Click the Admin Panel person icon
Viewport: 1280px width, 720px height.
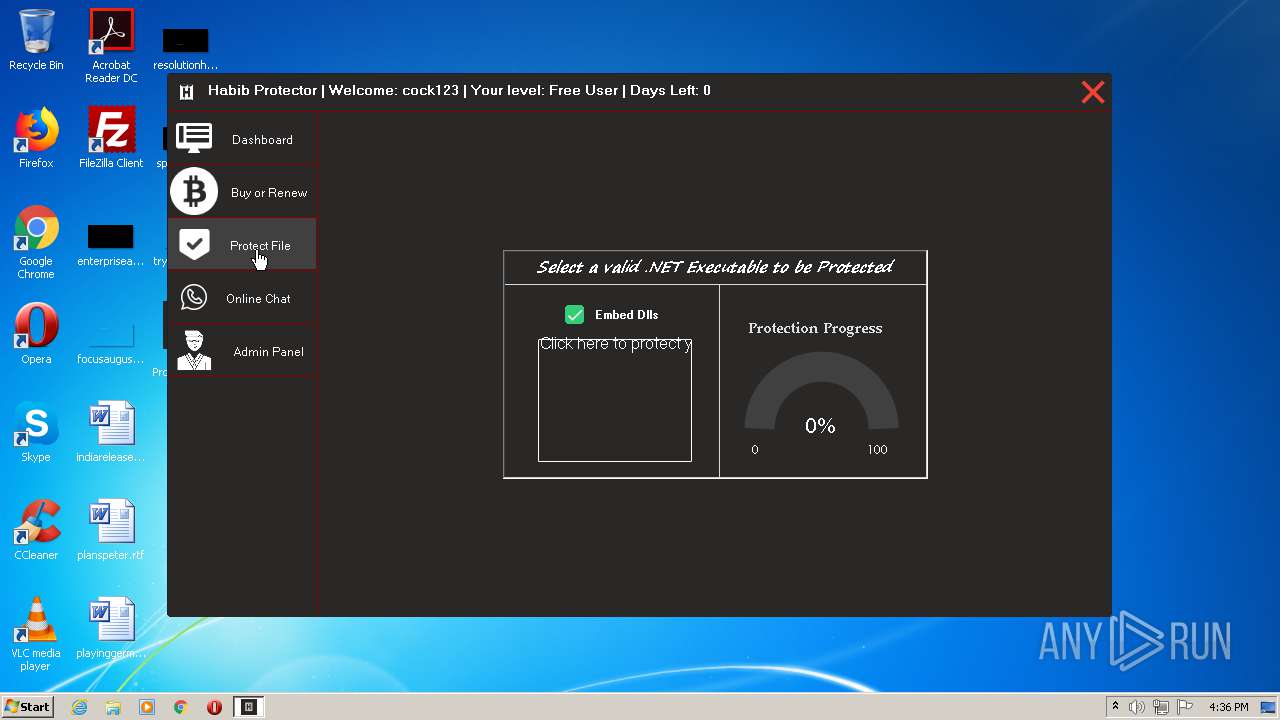coord(194,350)
